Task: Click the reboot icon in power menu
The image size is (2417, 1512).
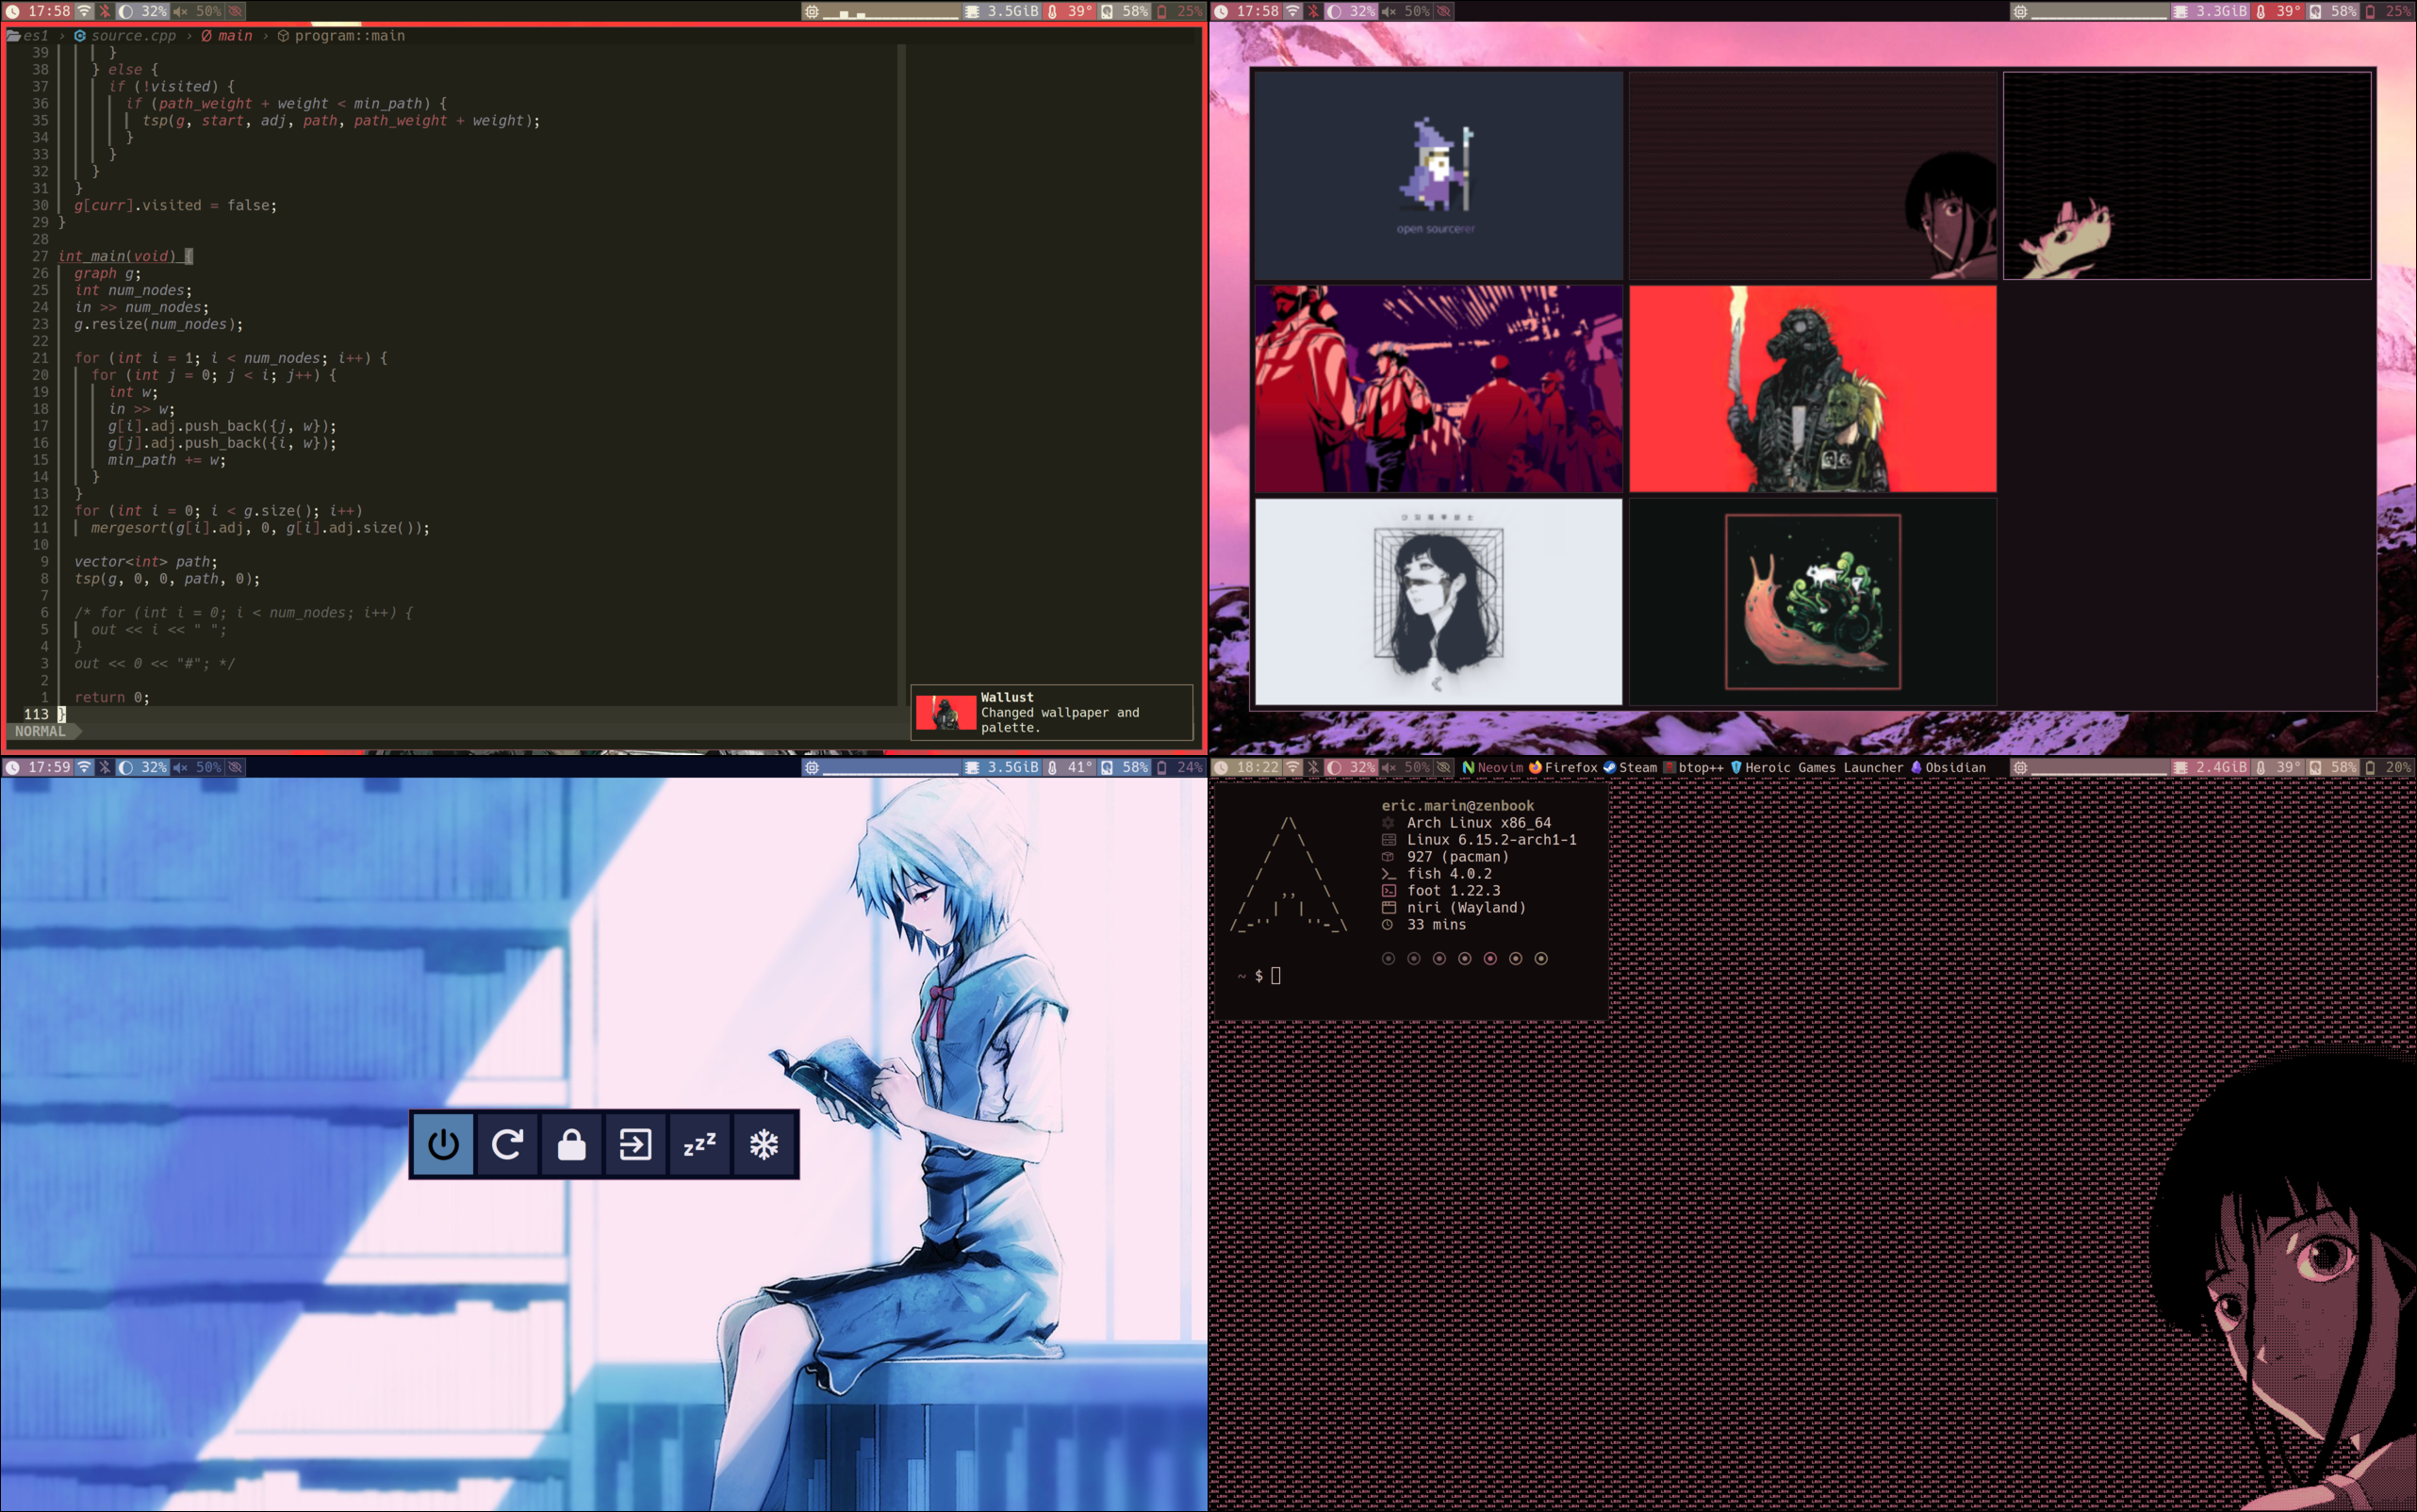Action: [507, 1144]
